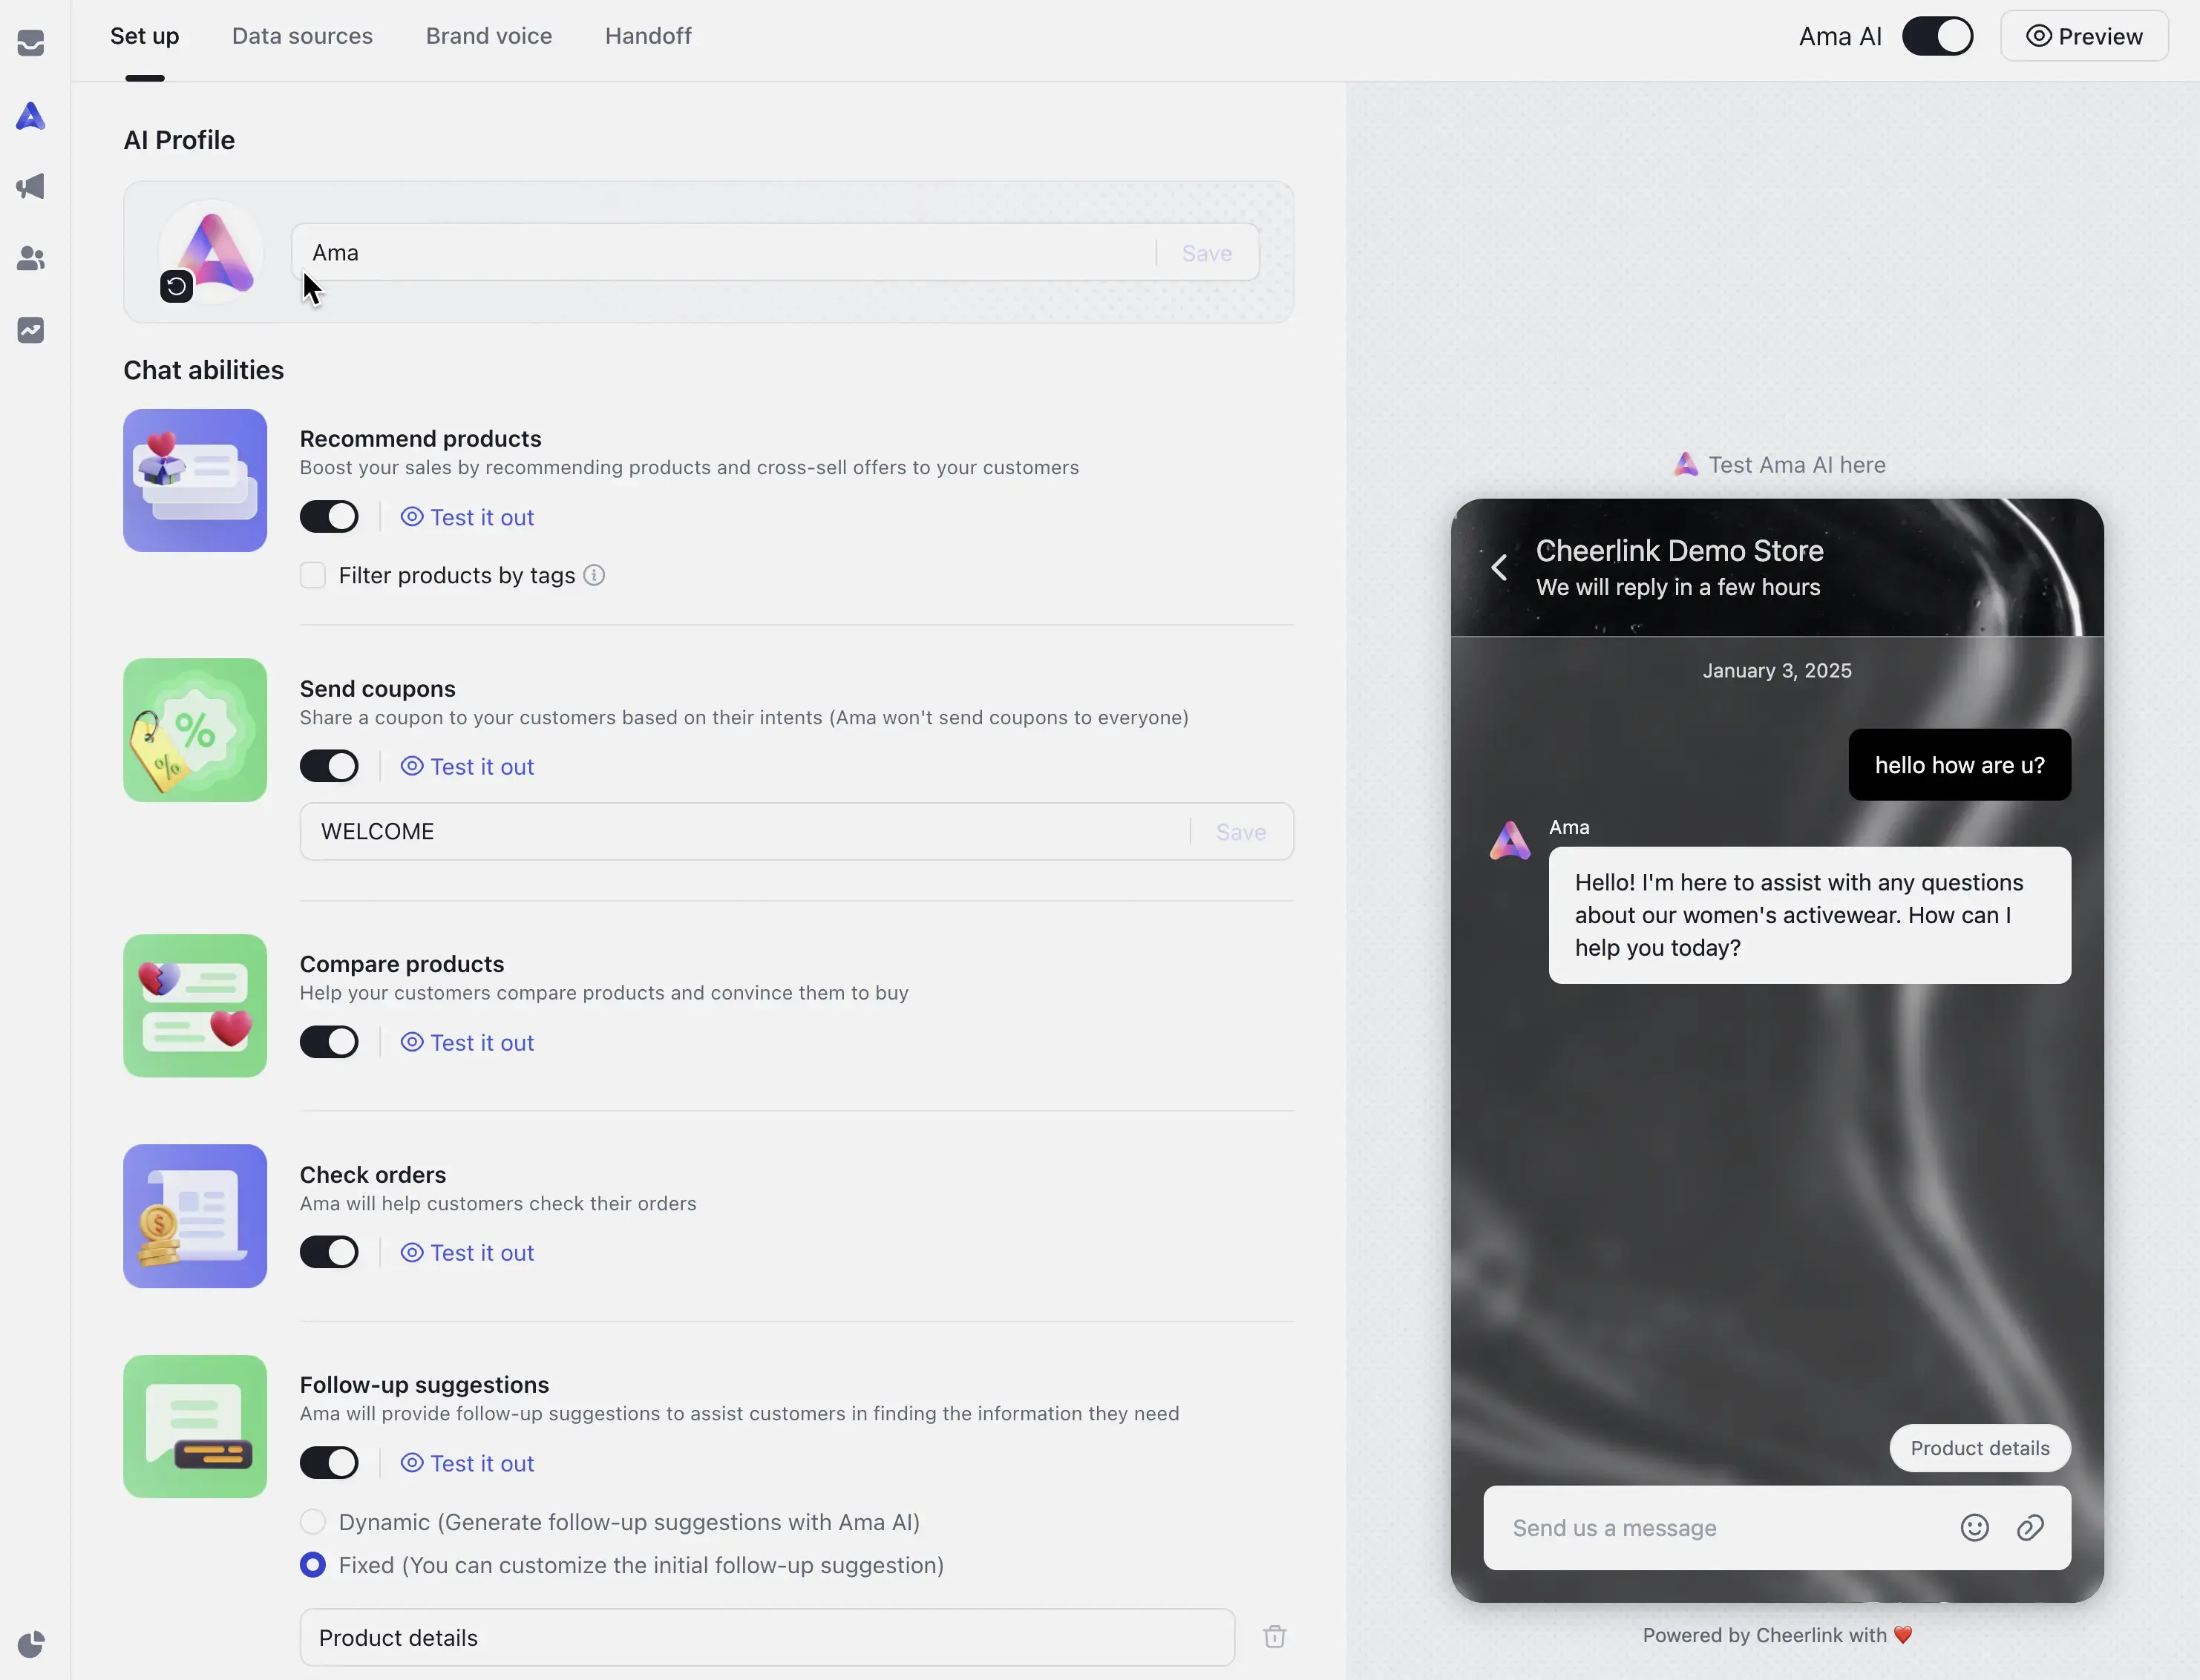This screenshot has width=2200, height=1680.
Task: Toggle the Ama AI switch in the header
Action: click(x=1938, y=36)
